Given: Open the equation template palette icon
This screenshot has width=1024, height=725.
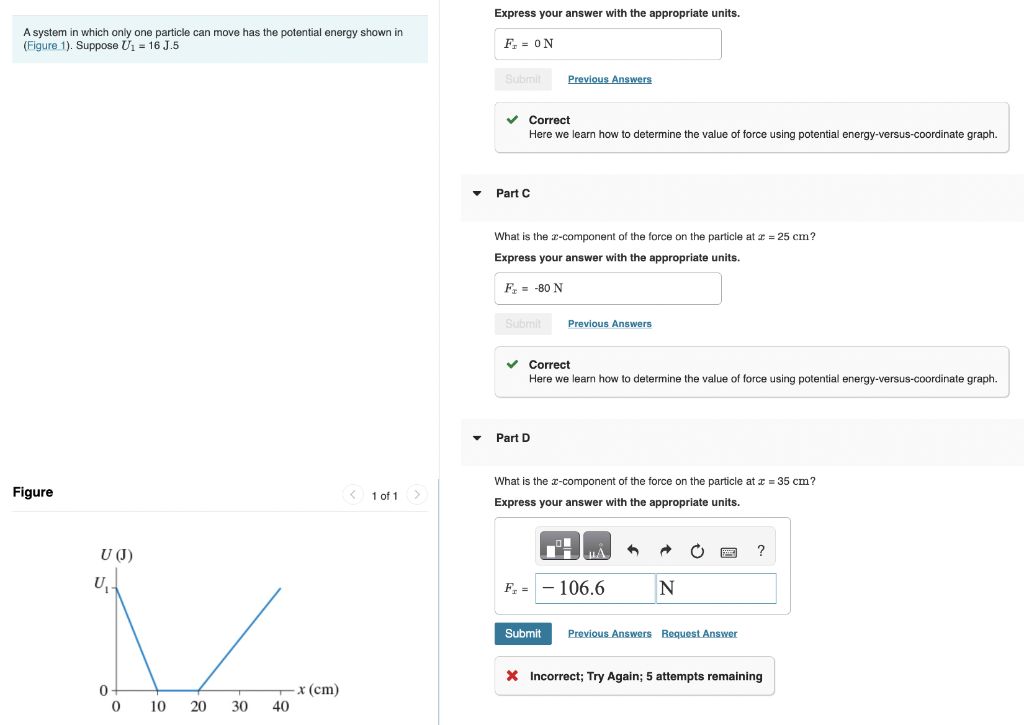Looking at the screenshot, I should 560,546.
